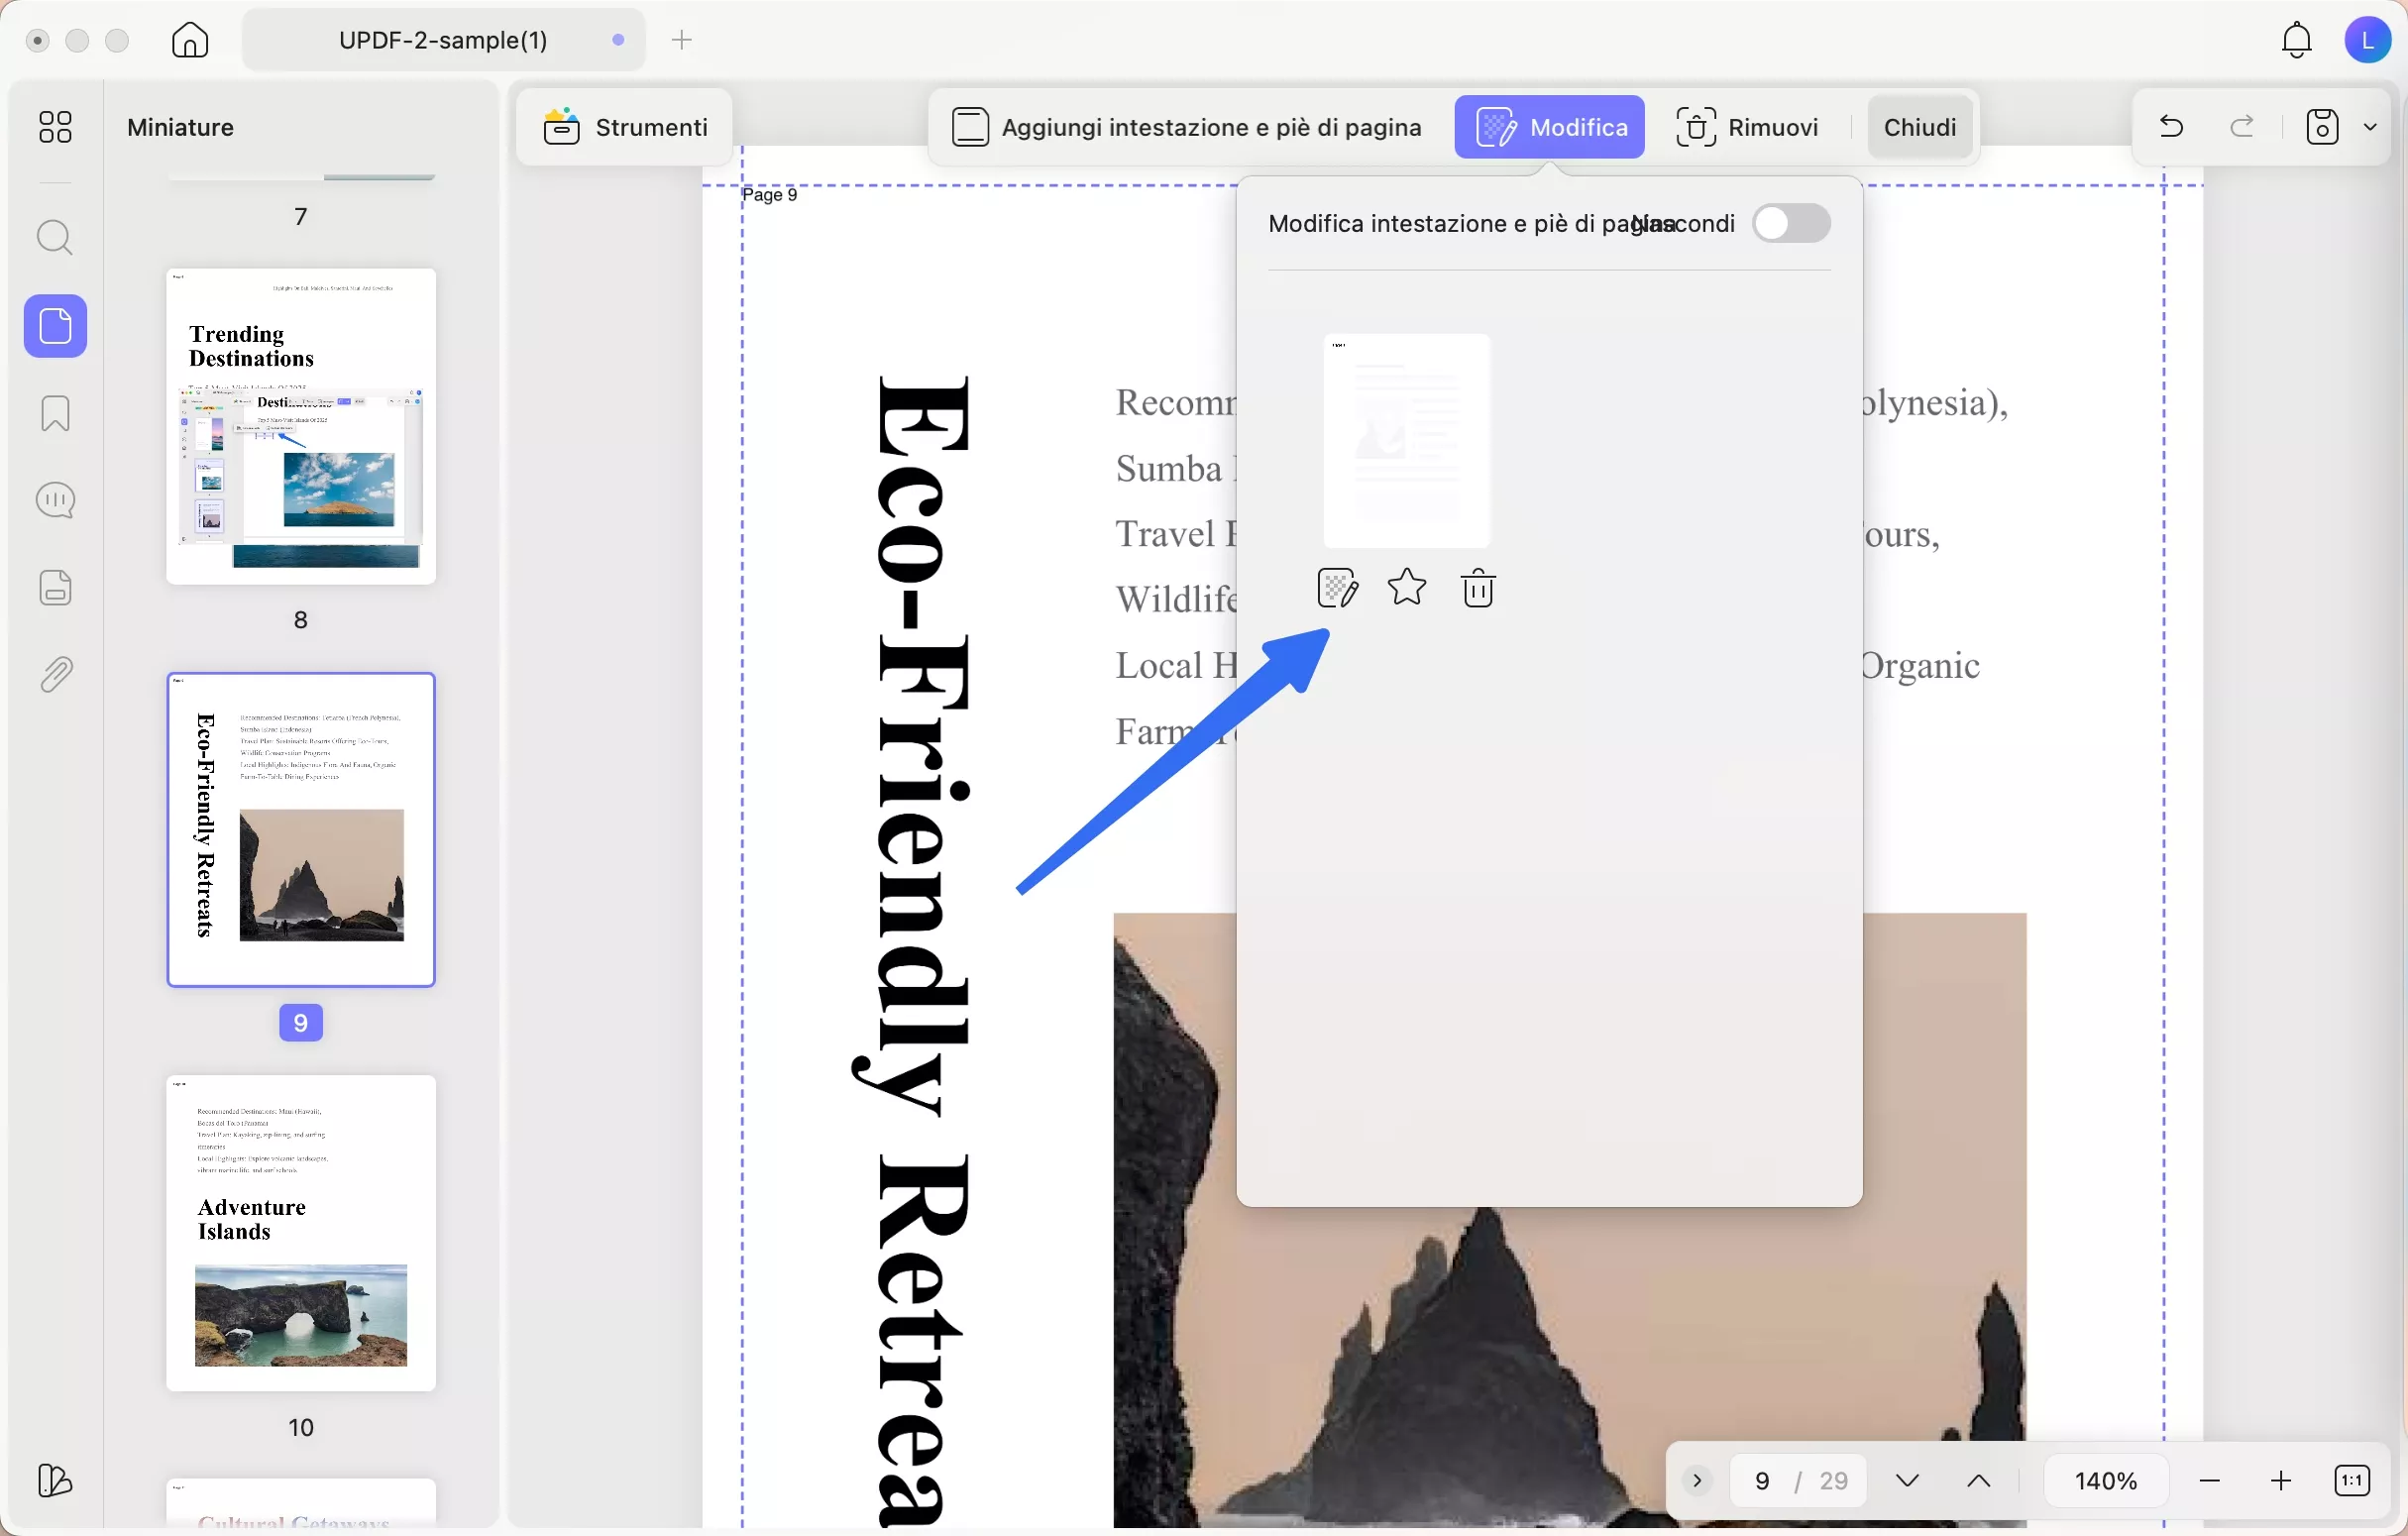This screenshot has width=2408, height=1536.
Task: Save the document
Action: [x=2322, y=126]
